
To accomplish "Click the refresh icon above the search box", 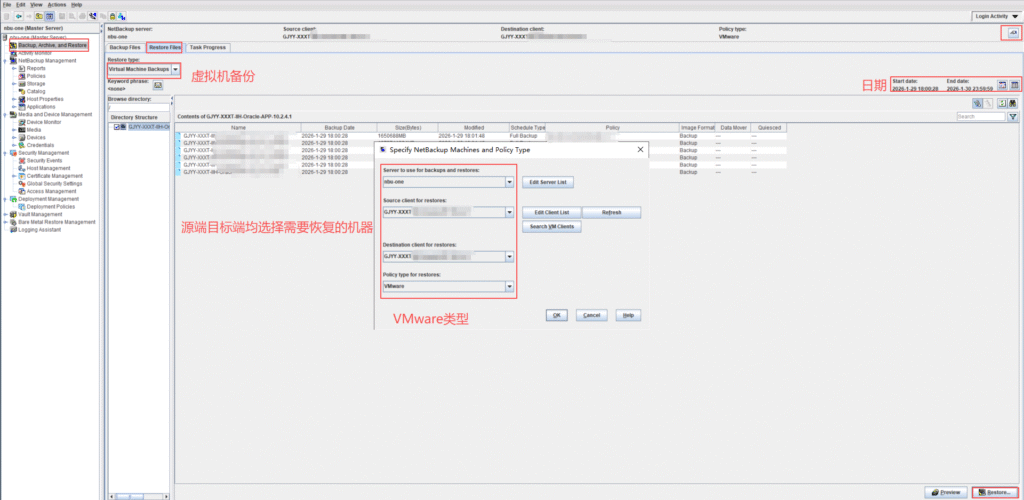I will tap(1001, 103).
